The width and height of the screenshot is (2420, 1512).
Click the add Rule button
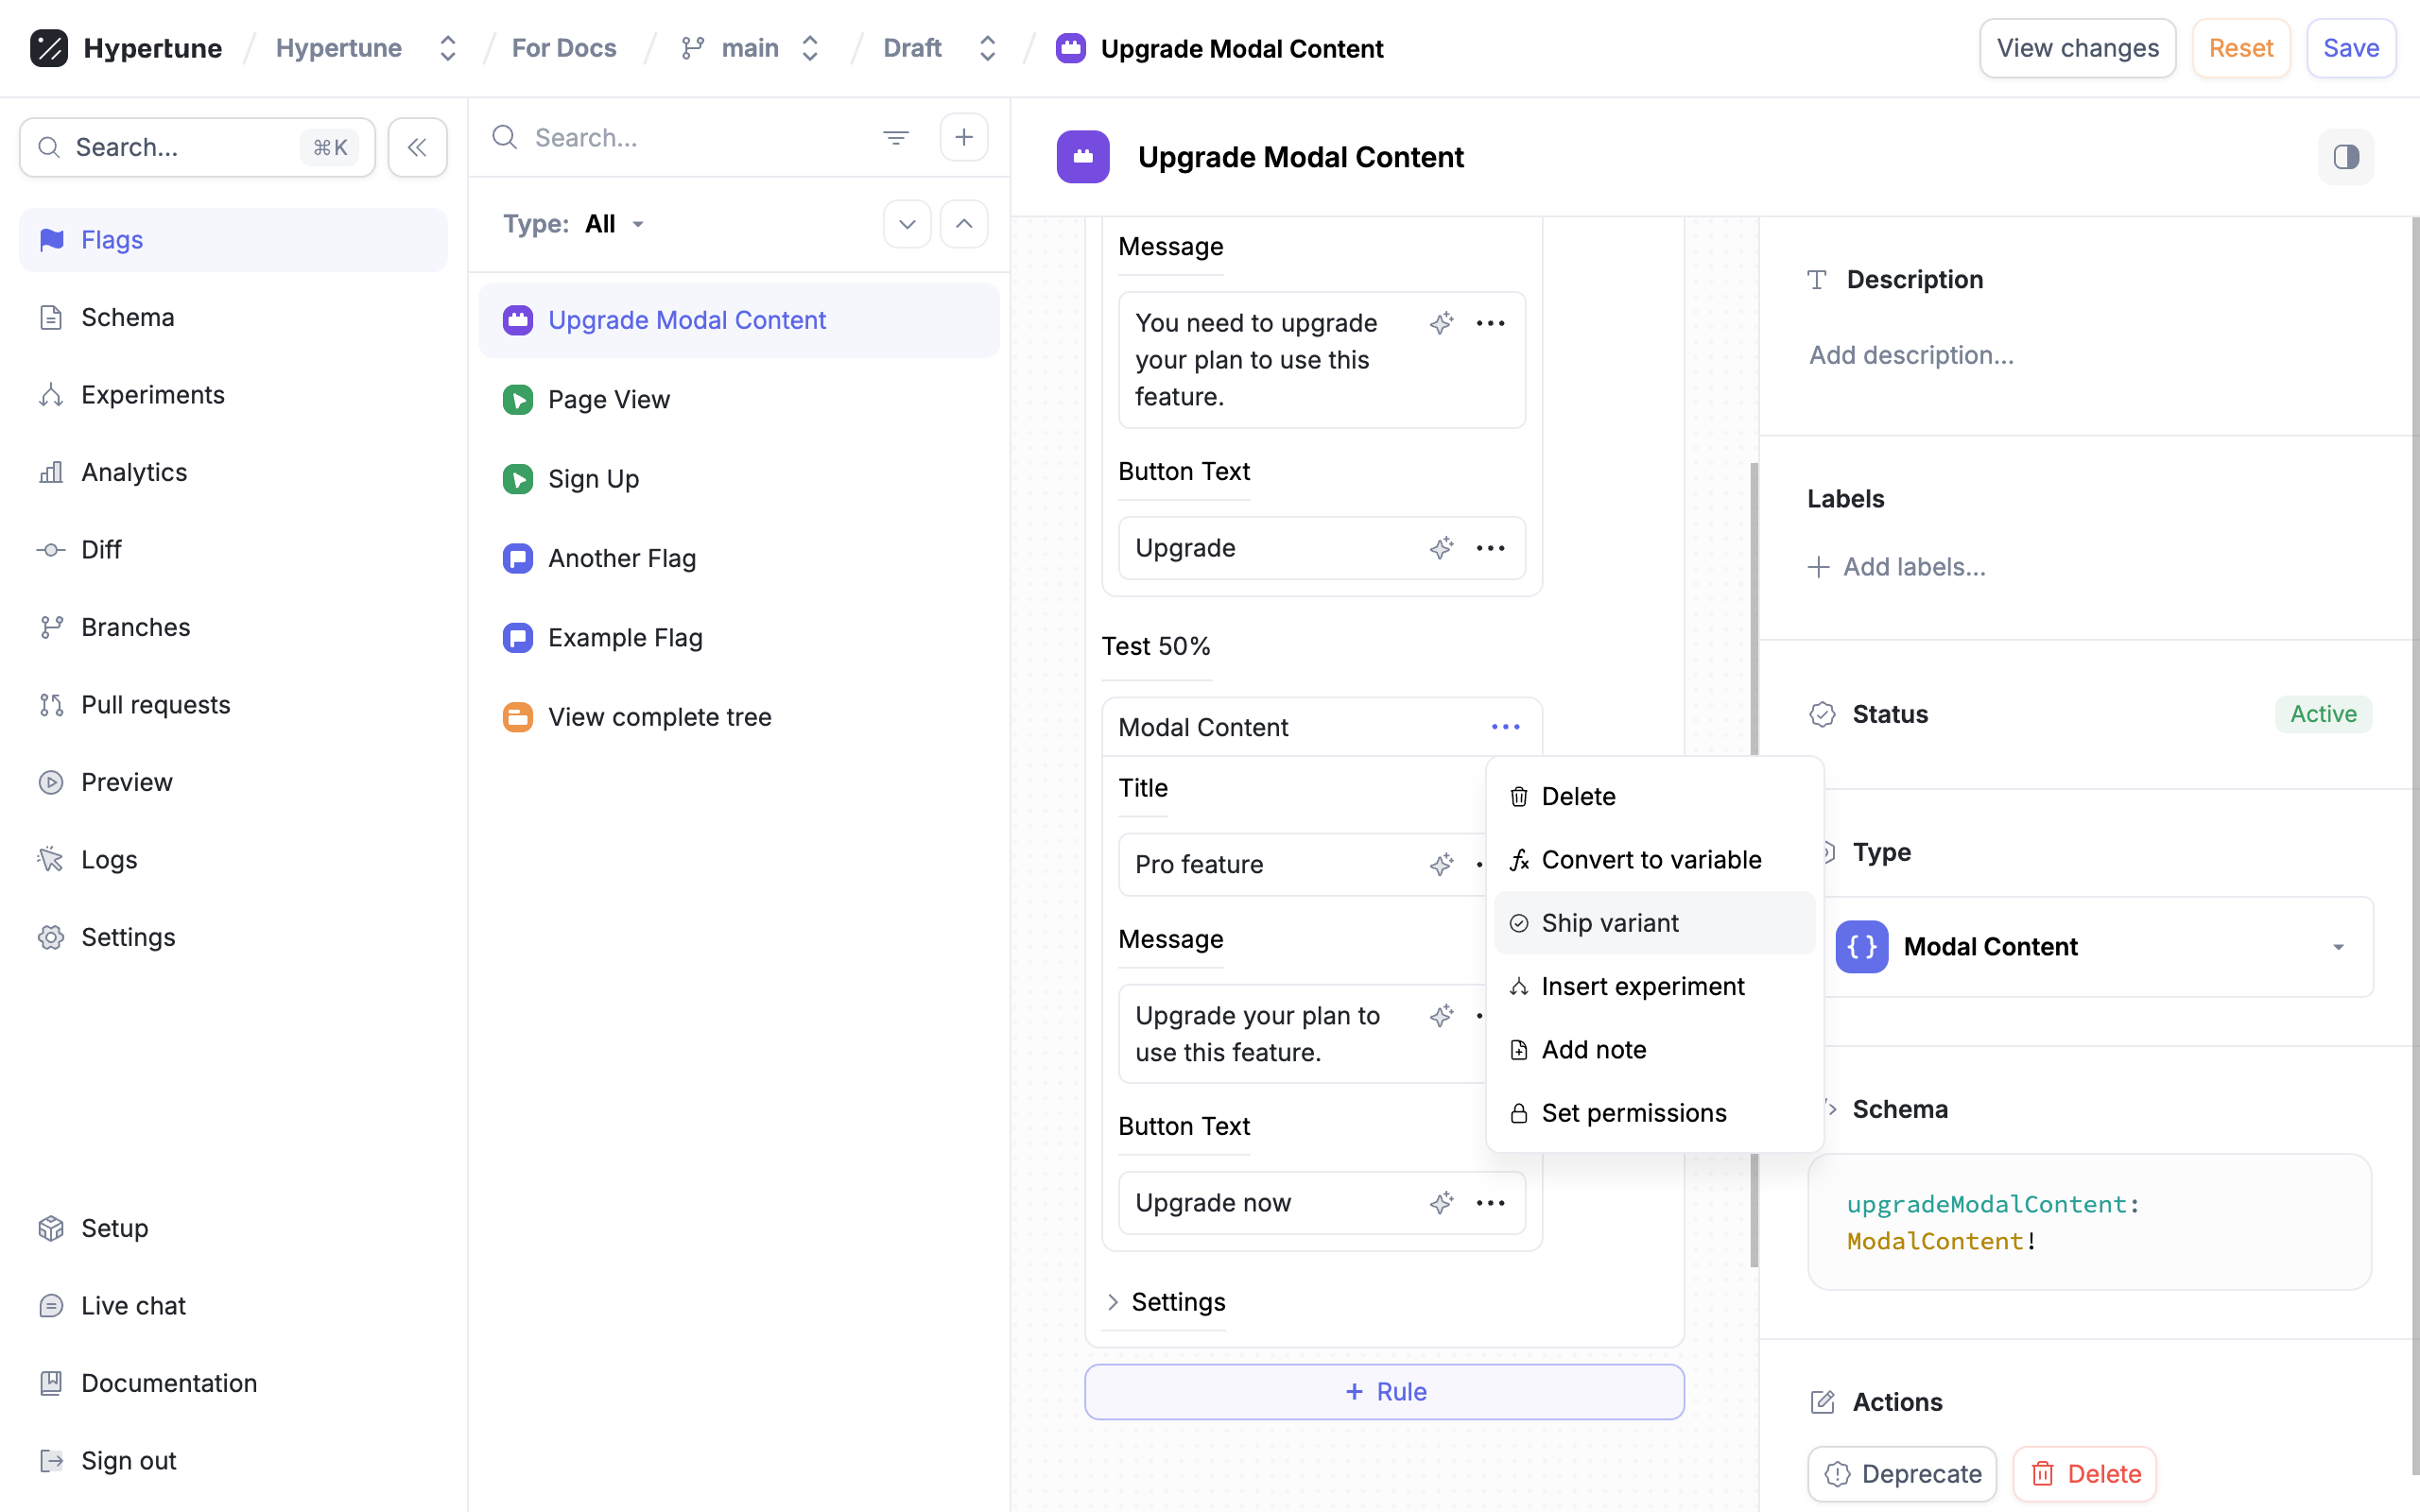point(1384,1391)
